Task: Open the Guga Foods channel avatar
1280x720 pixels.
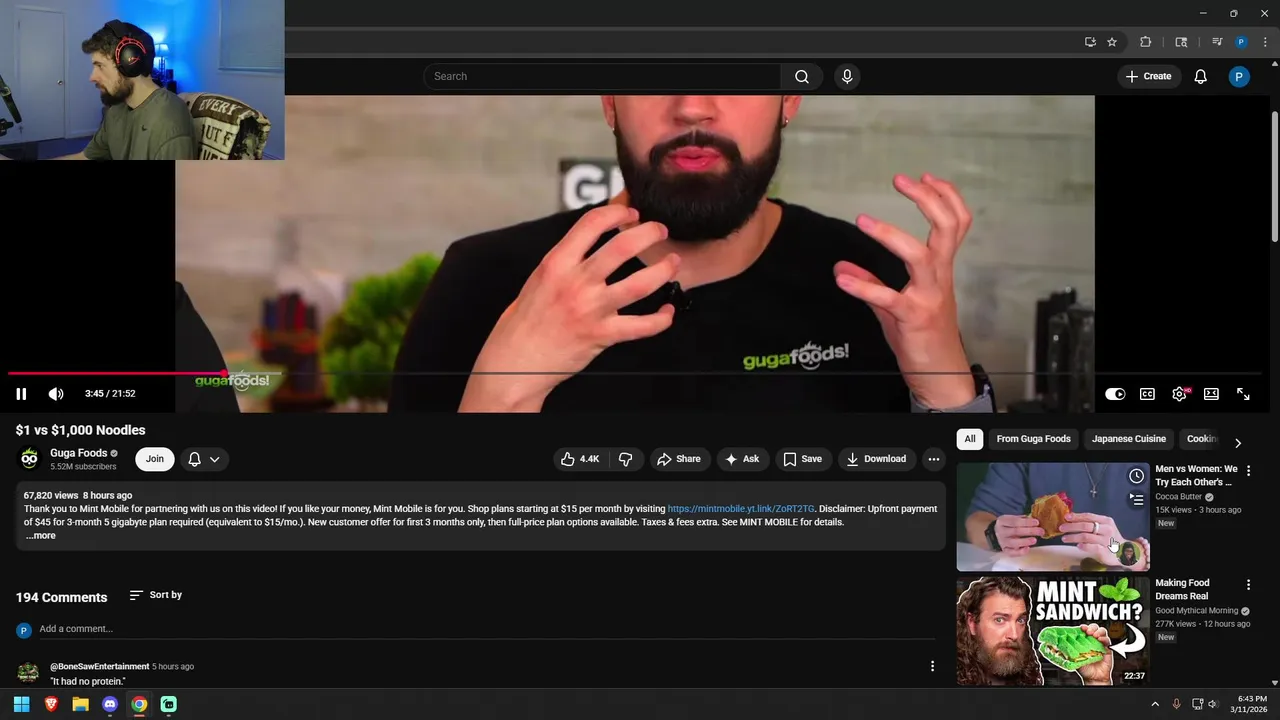Action: (29, 459)
